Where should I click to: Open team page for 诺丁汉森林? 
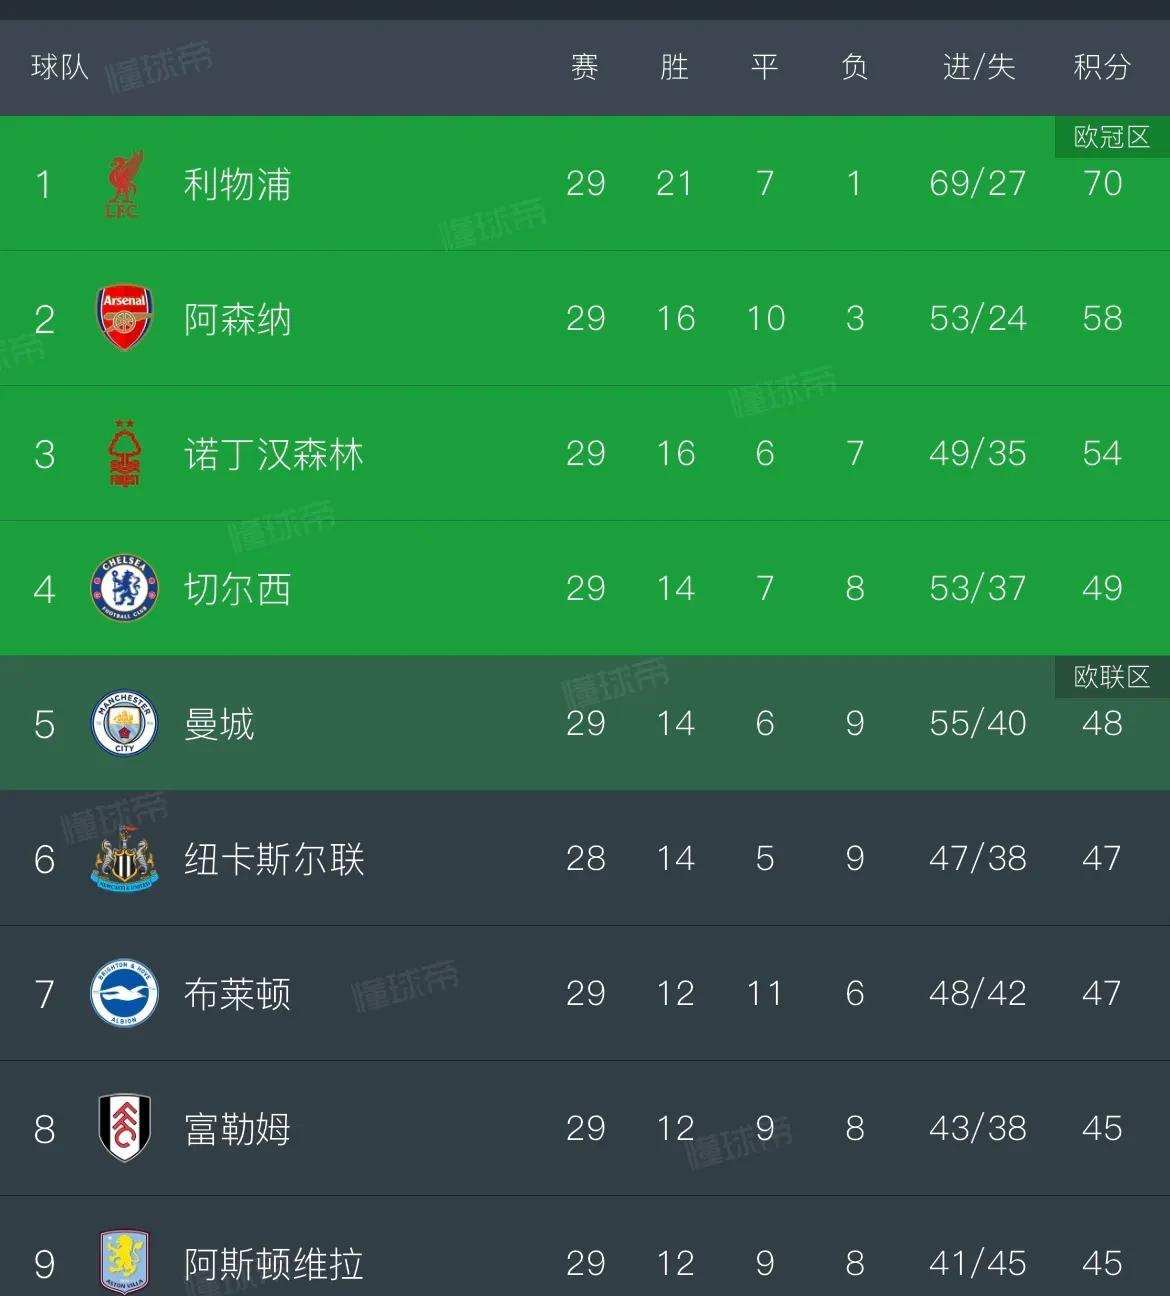274,454
